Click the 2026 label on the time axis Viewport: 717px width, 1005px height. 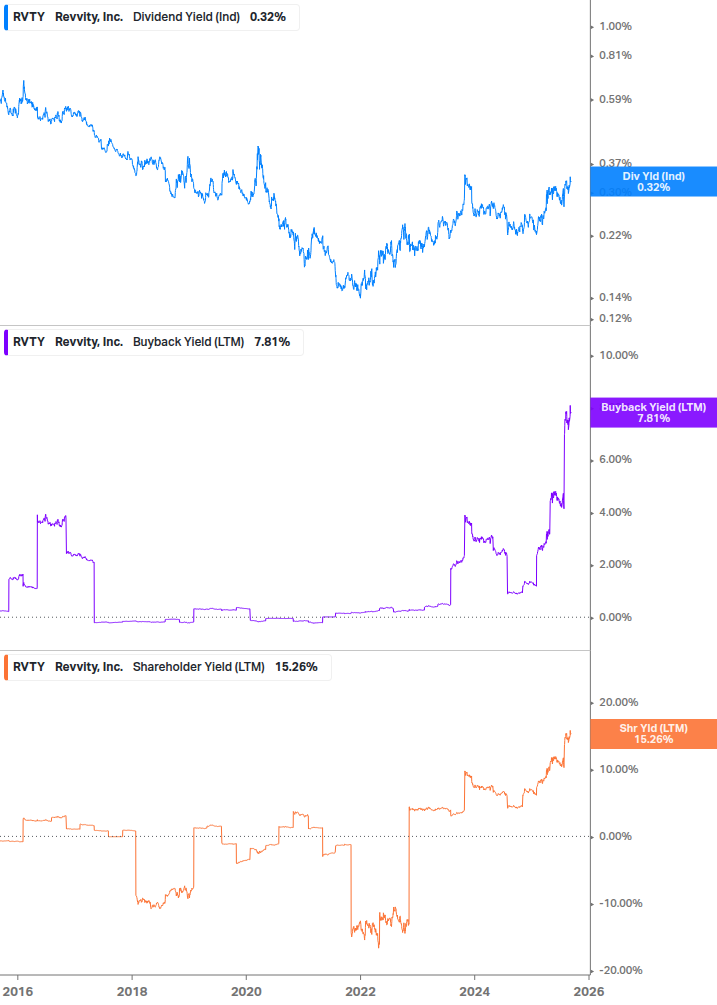[589, 992]
